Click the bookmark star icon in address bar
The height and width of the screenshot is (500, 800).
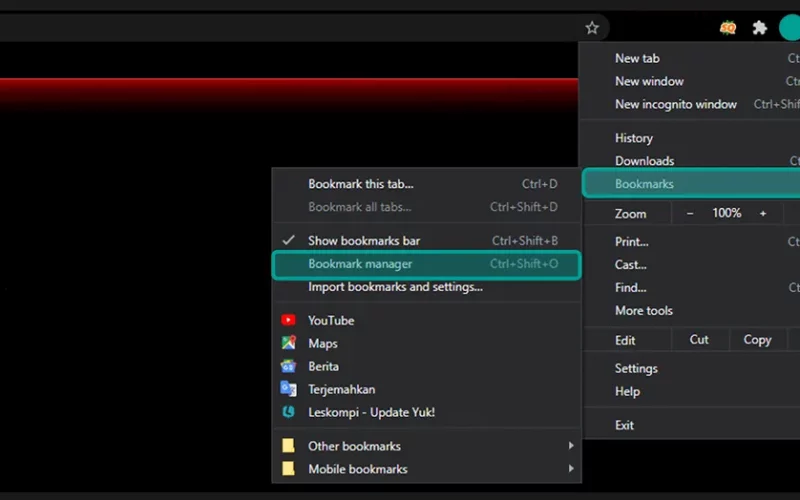click(x=592, y=28)
